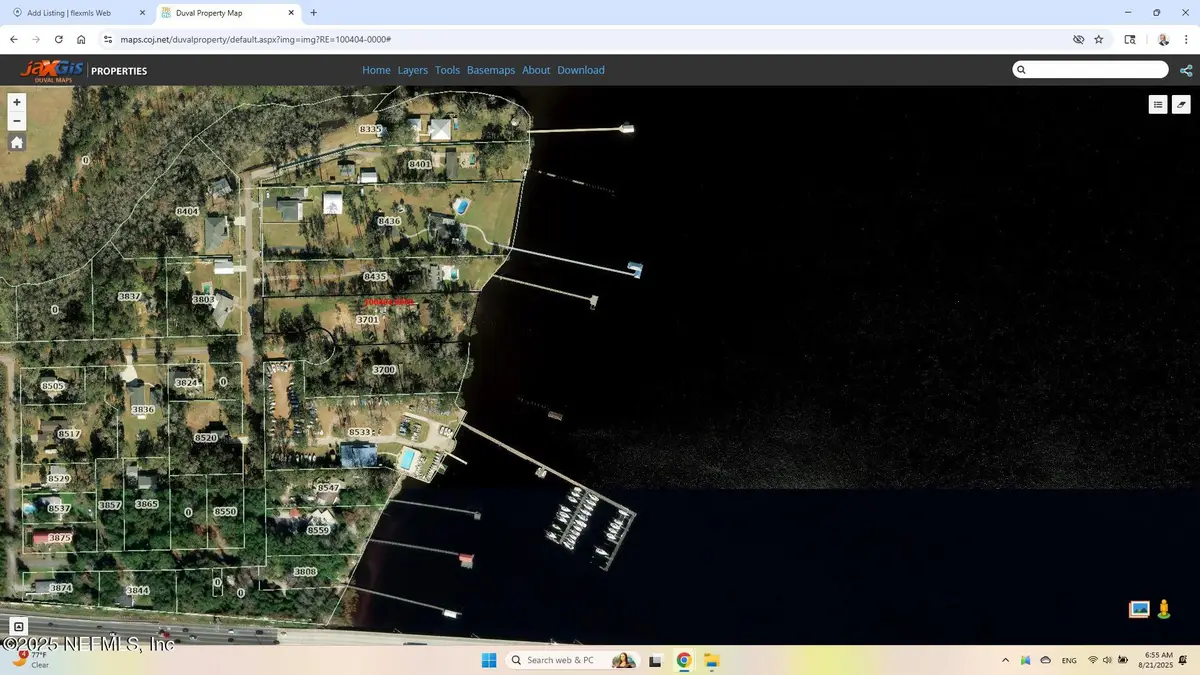Open the map legend list icon

pyautogui.click(x=1158, y=104)
